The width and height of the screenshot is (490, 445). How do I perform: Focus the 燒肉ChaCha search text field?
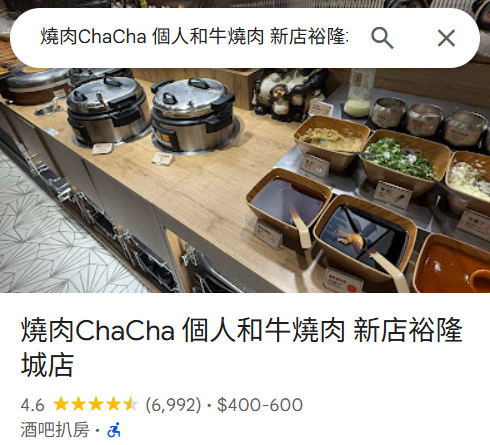tap(194, 37)
